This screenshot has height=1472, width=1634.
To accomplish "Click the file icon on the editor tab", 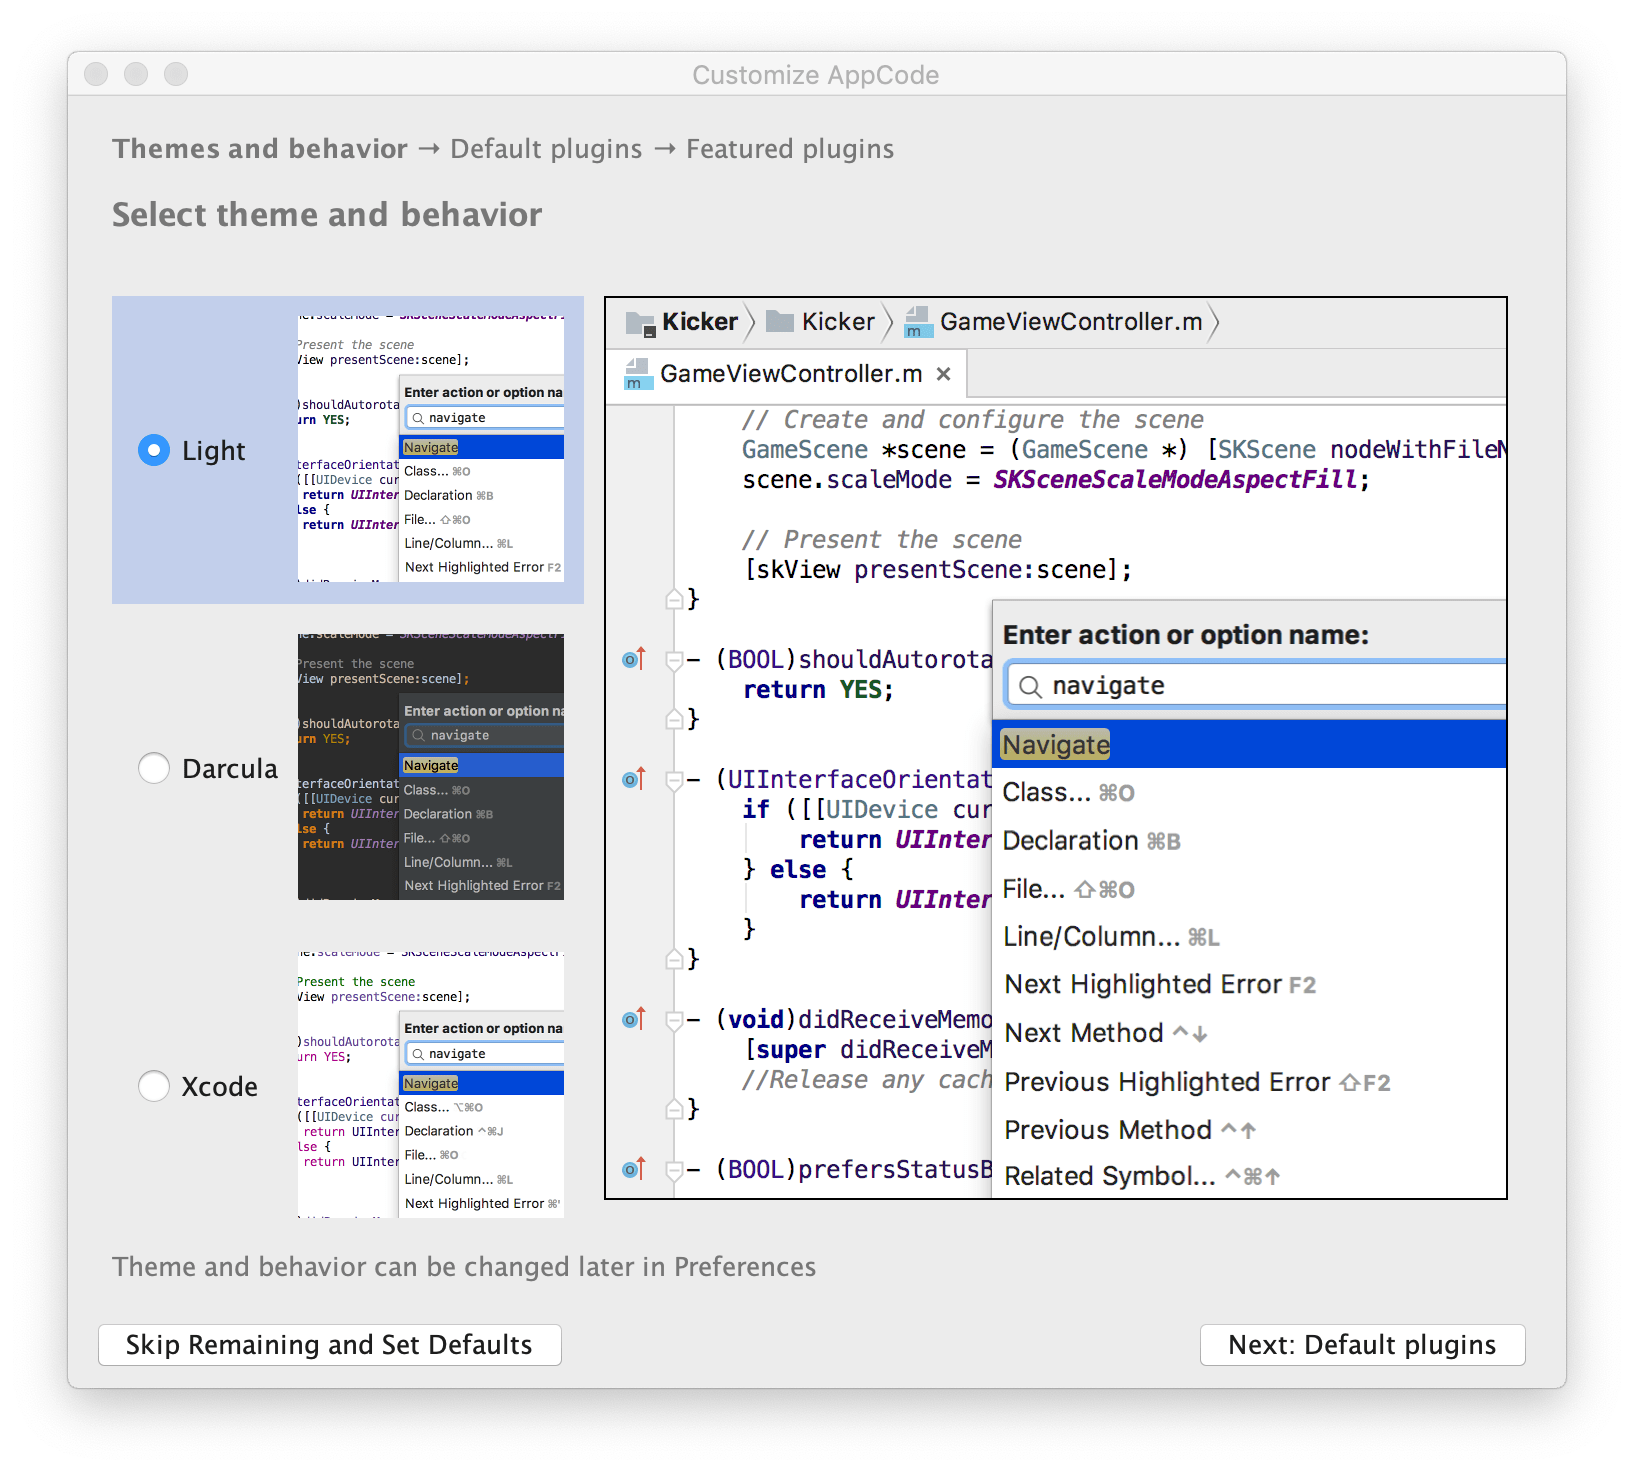I will (637, 374).
